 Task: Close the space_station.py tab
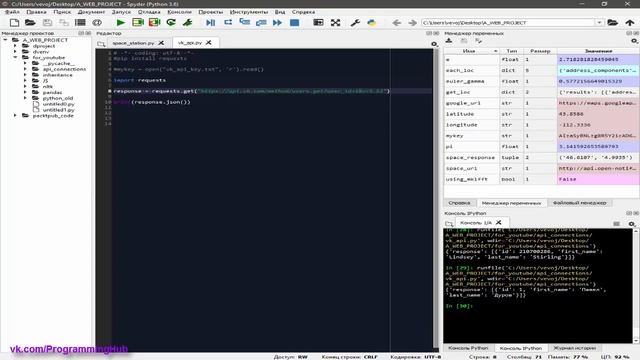[161, 42]
